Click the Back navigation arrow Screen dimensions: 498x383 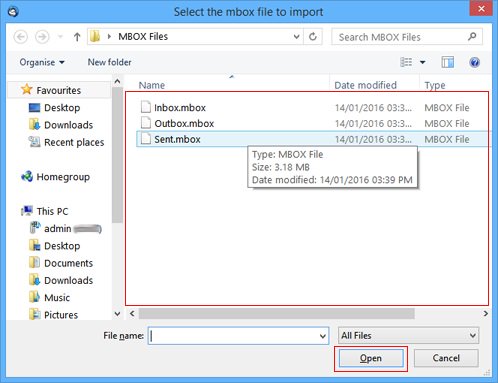click(x=21, y=37)
